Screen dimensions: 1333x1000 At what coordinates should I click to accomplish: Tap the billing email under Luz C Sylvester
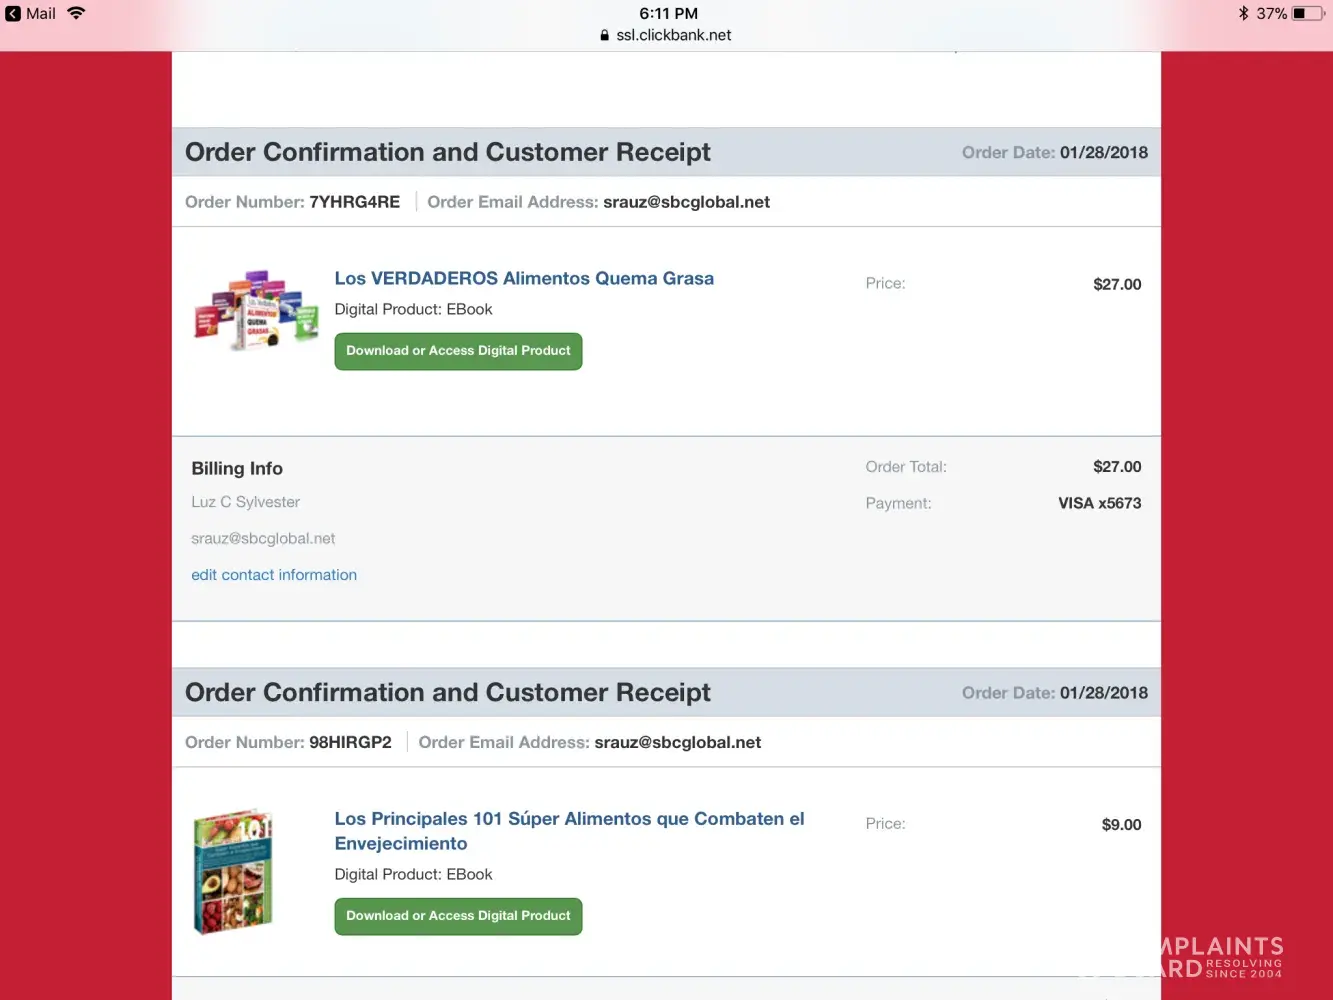coord(263,538)
